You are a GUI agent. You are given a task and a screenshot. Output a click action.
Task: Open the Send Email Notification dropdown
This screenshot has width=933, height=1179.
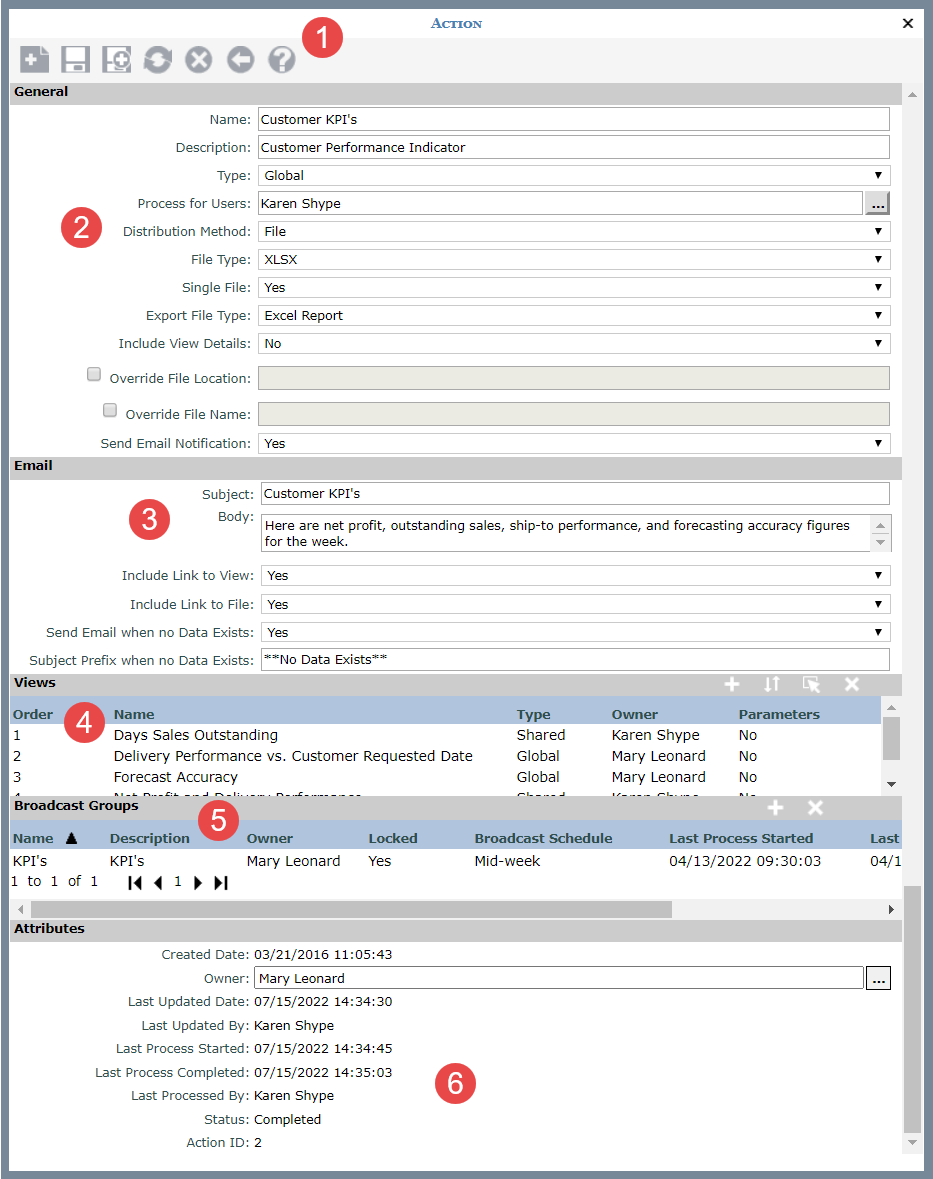point(574,444)
